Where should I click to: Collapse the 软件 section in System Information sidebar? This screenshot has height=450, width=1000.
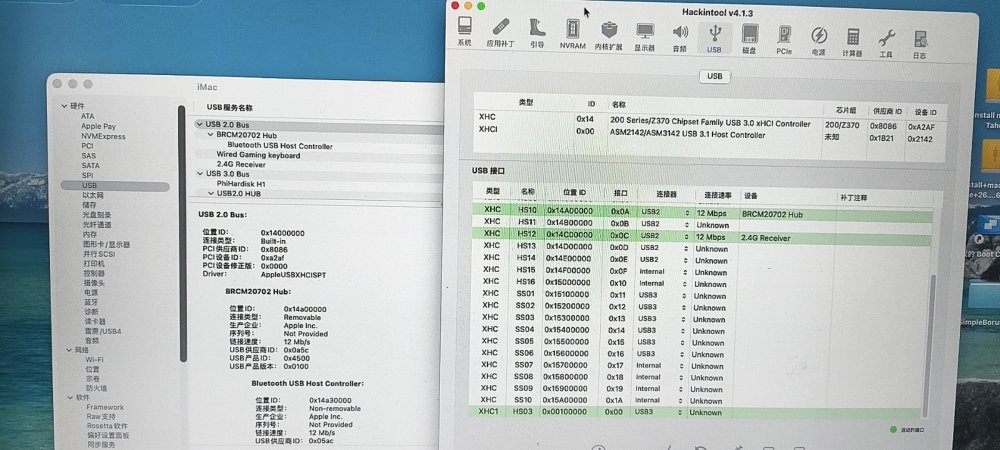coord(70,397)
